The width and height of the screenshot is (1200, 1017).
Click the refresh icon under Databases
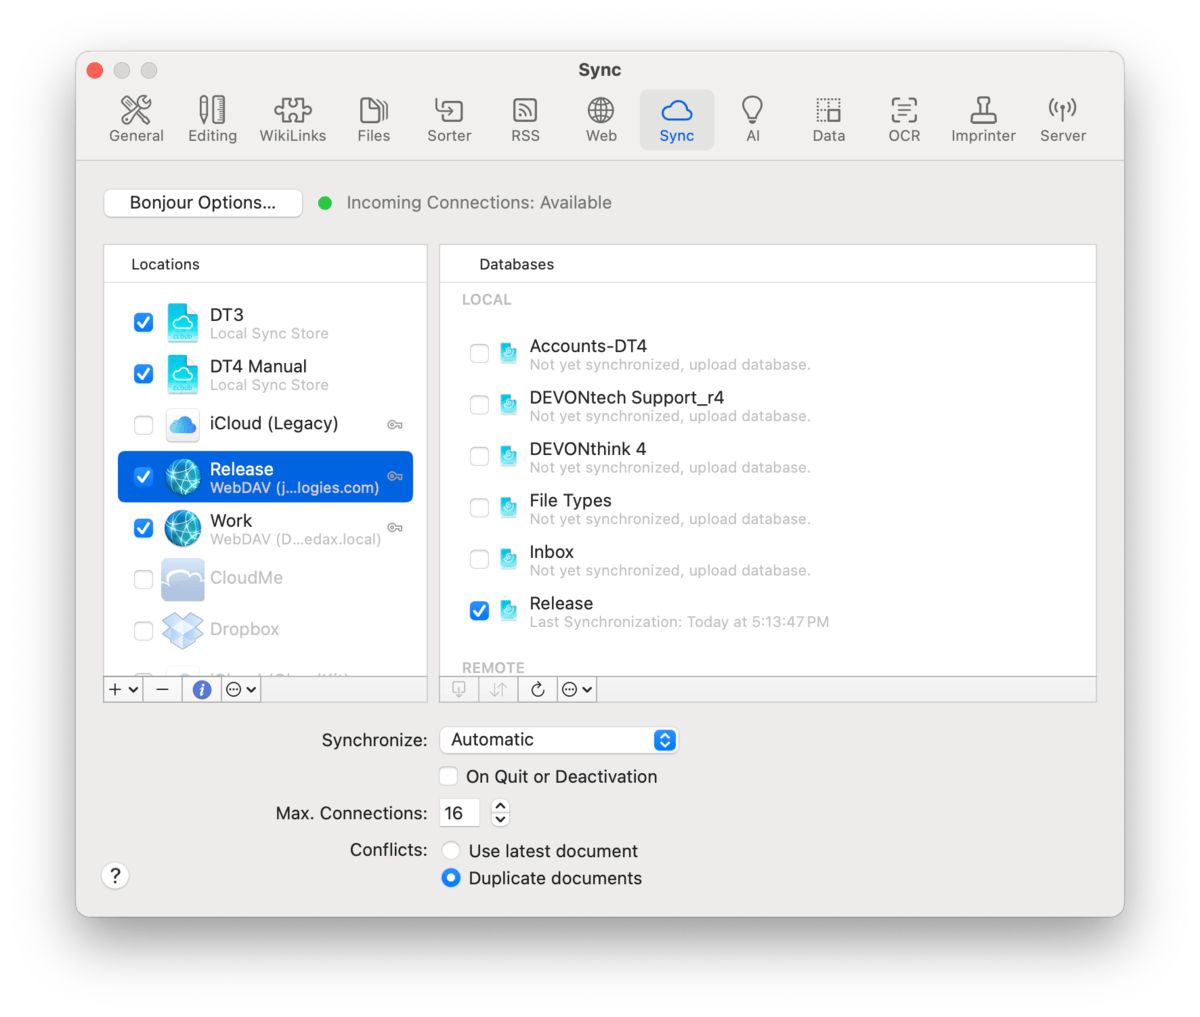(537, 689)
